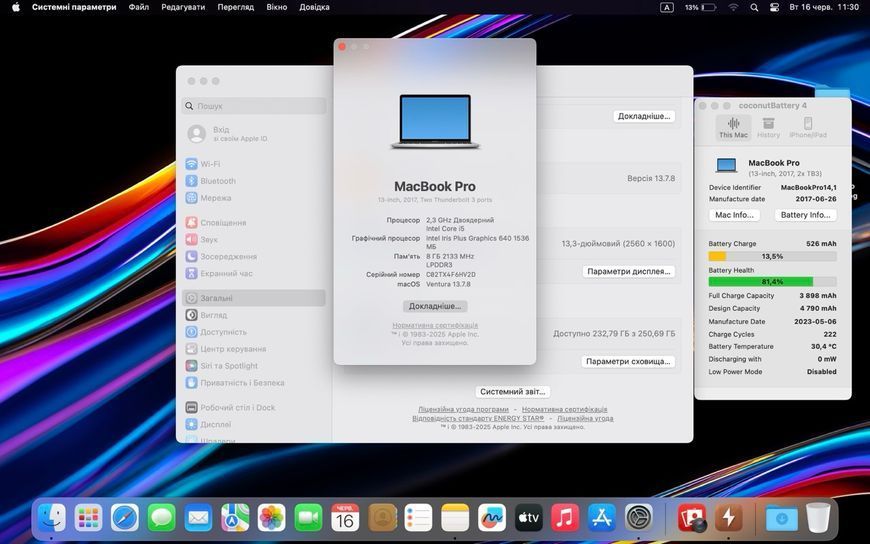Screen dimensions: 870x544
Task: Select Siri та Spotlight in sidebar
Action: [254, 366]
